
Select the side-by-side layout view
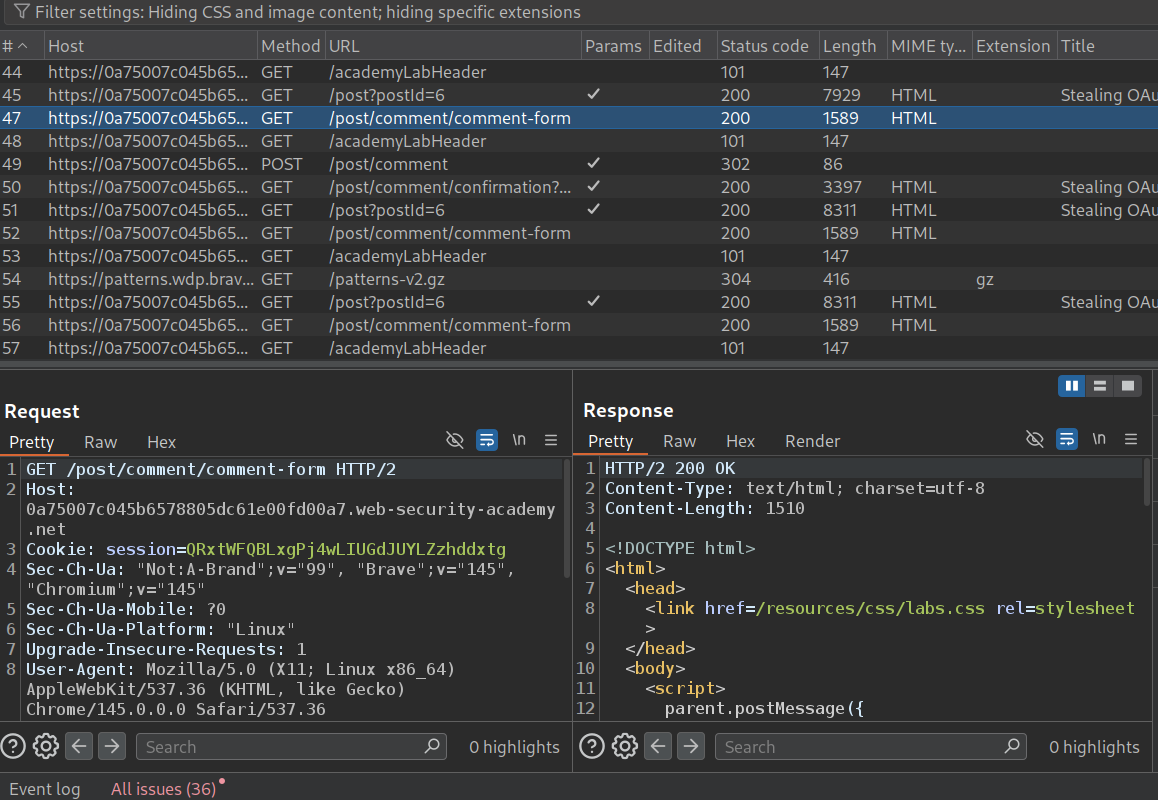click(x=1071, y=386)
